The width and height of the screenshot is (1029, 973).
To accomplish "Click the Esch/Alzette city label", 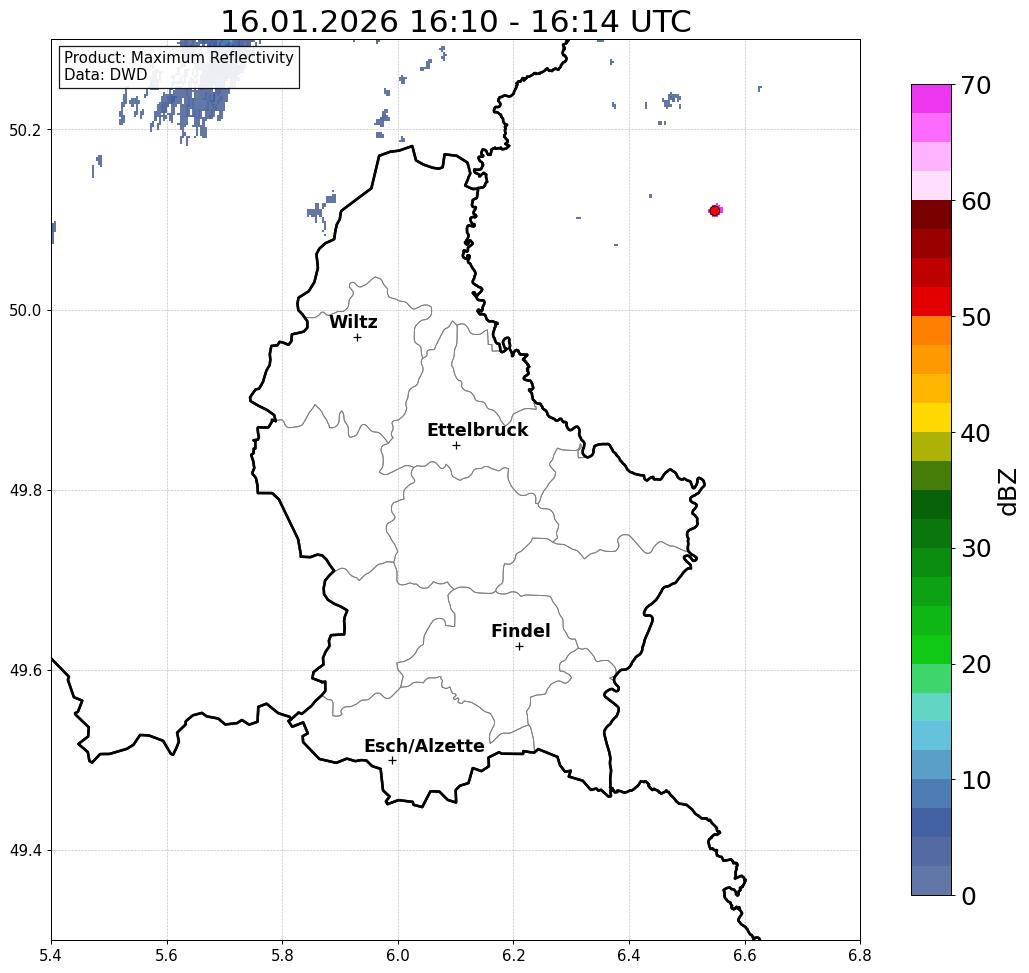I will 424,746.
